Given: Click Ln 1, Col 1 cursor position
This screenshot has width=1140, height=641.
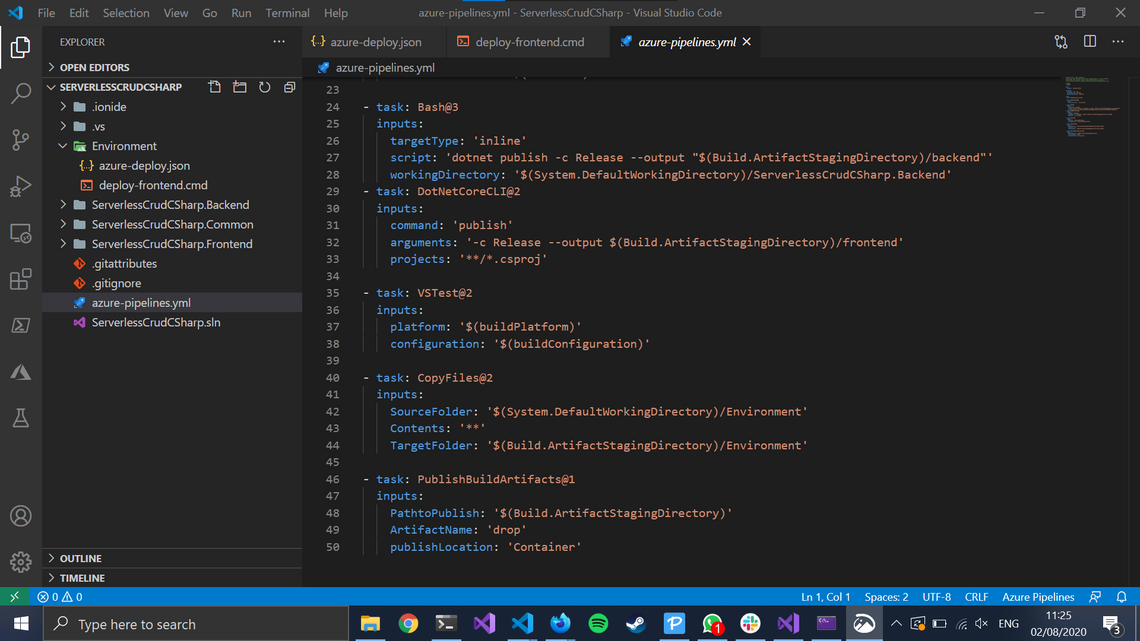Looking at the screenshot, I should pos(825,597).
